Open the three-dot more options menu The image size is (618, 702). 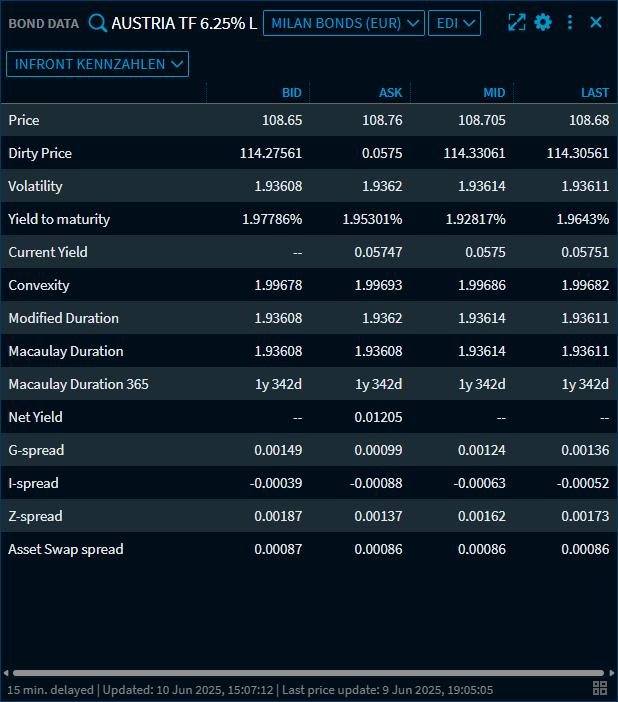[570, 22]
